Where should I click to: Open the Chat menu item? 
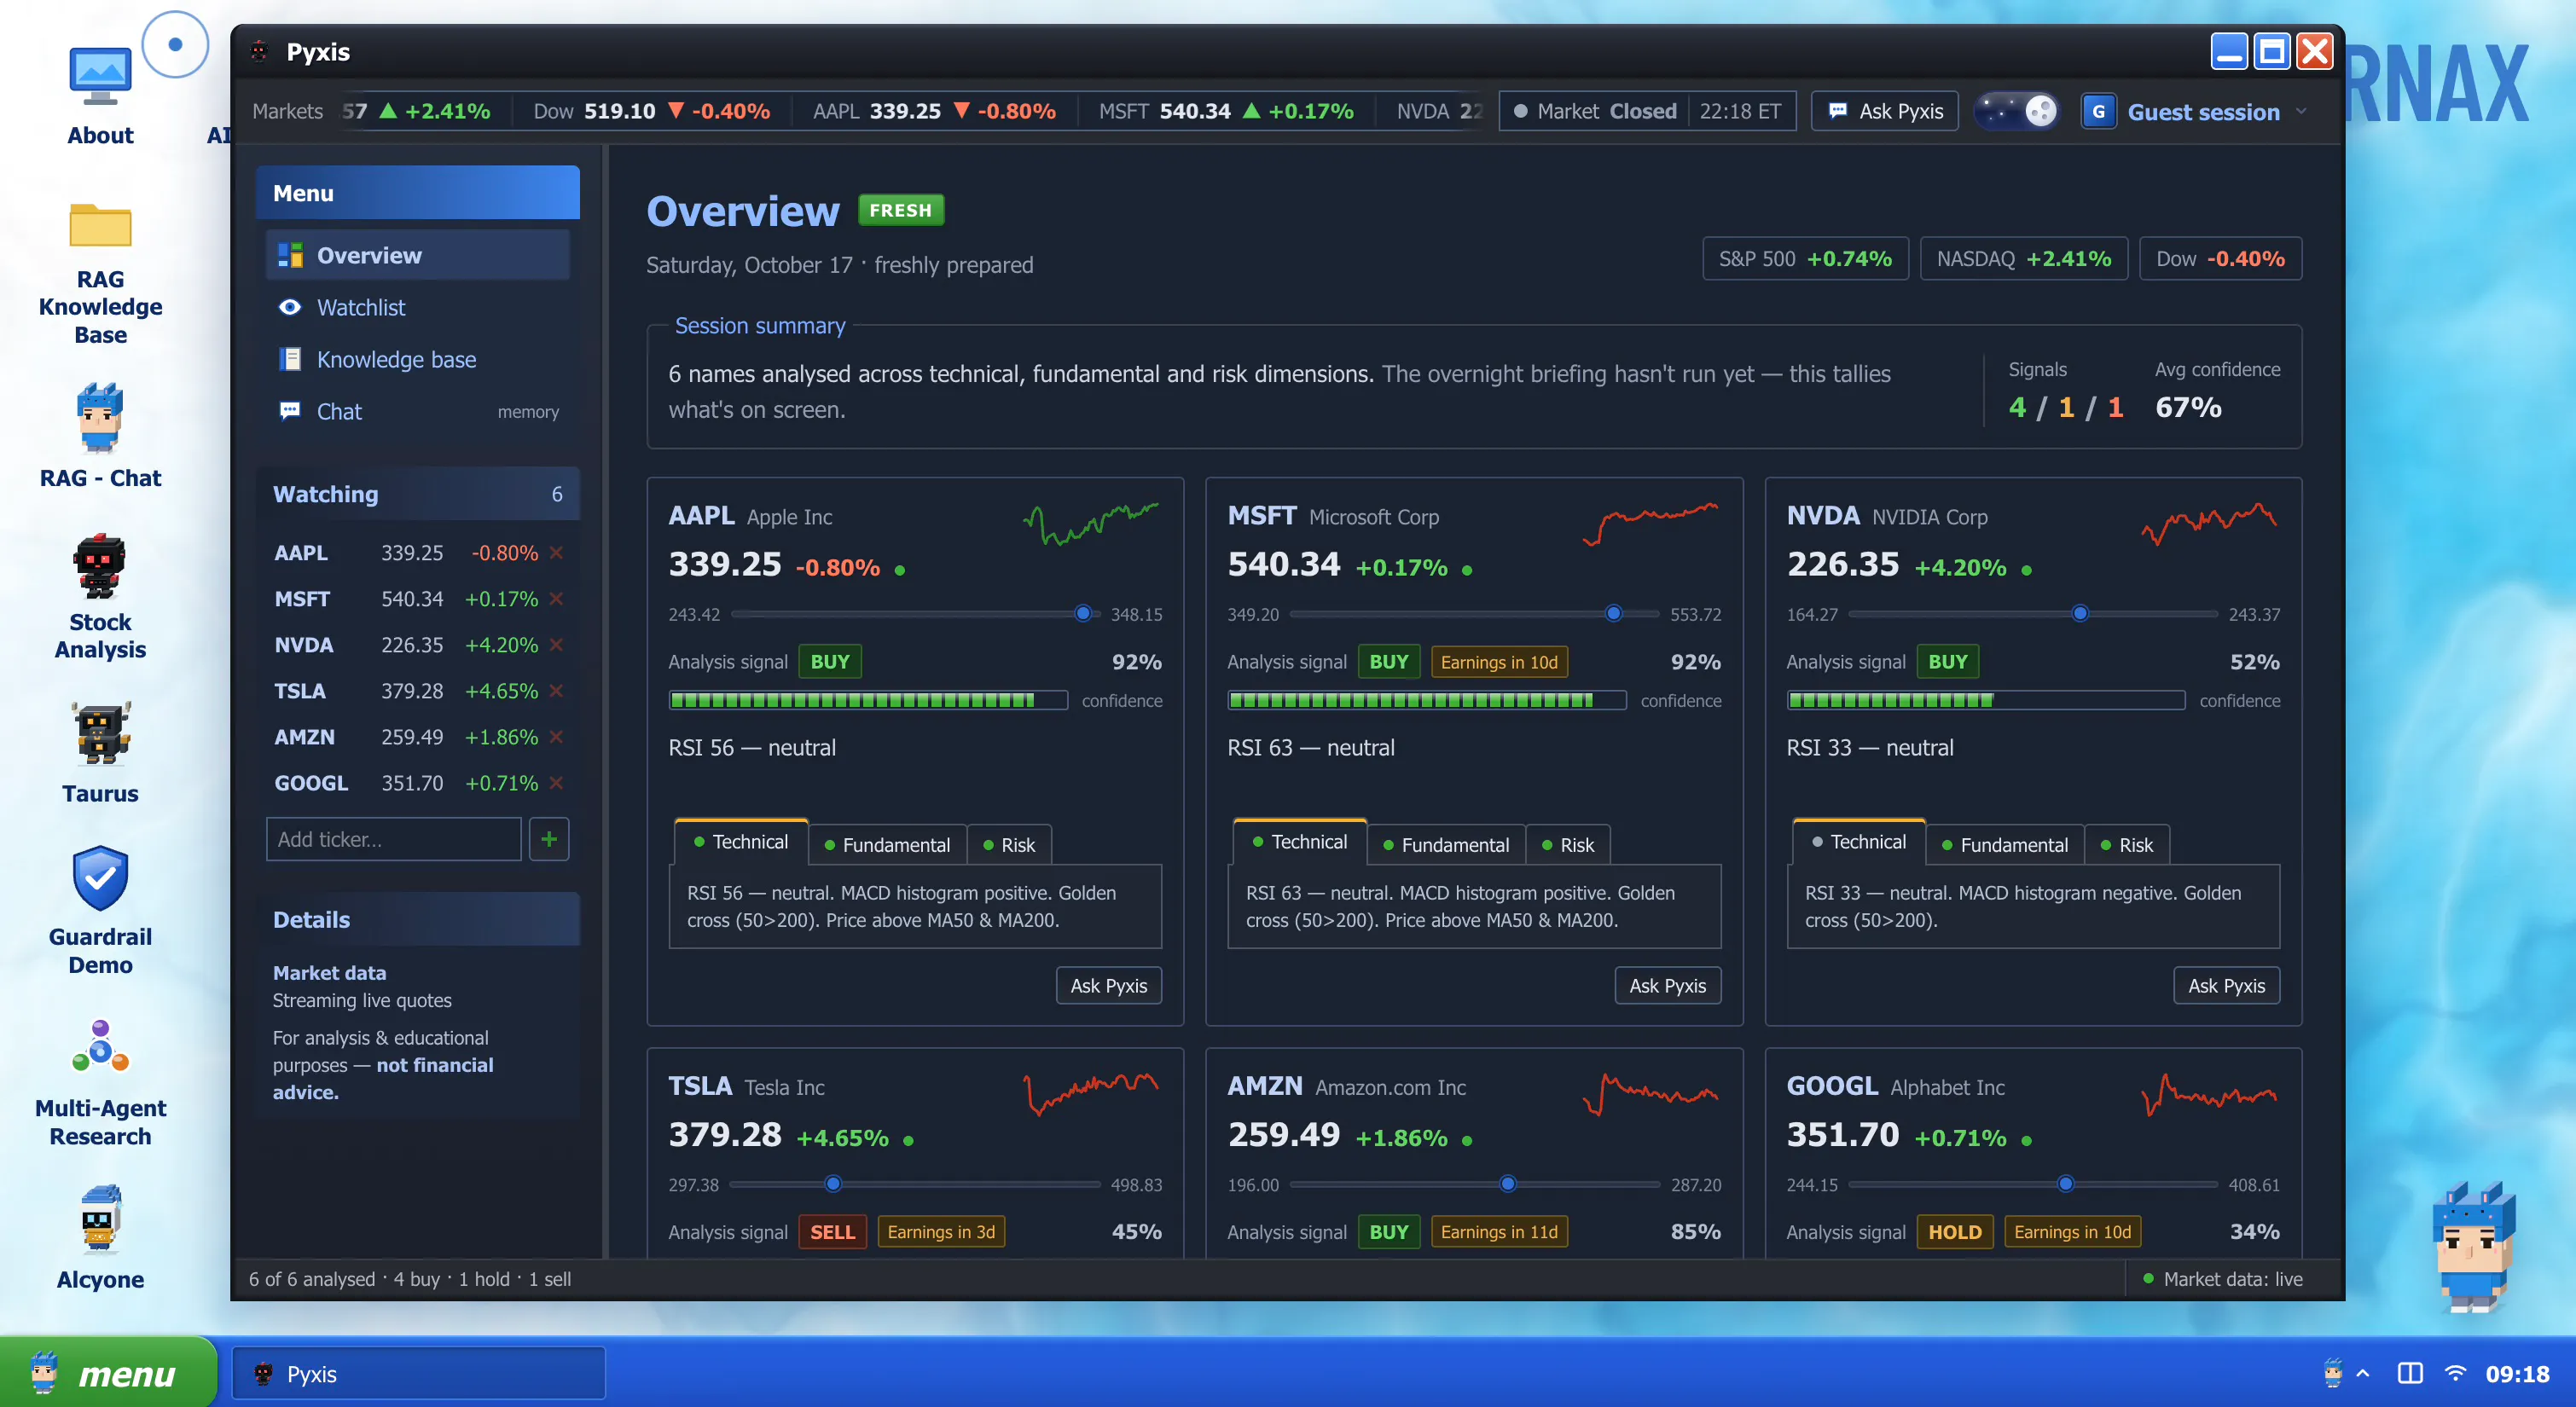(x=417, y=411)
